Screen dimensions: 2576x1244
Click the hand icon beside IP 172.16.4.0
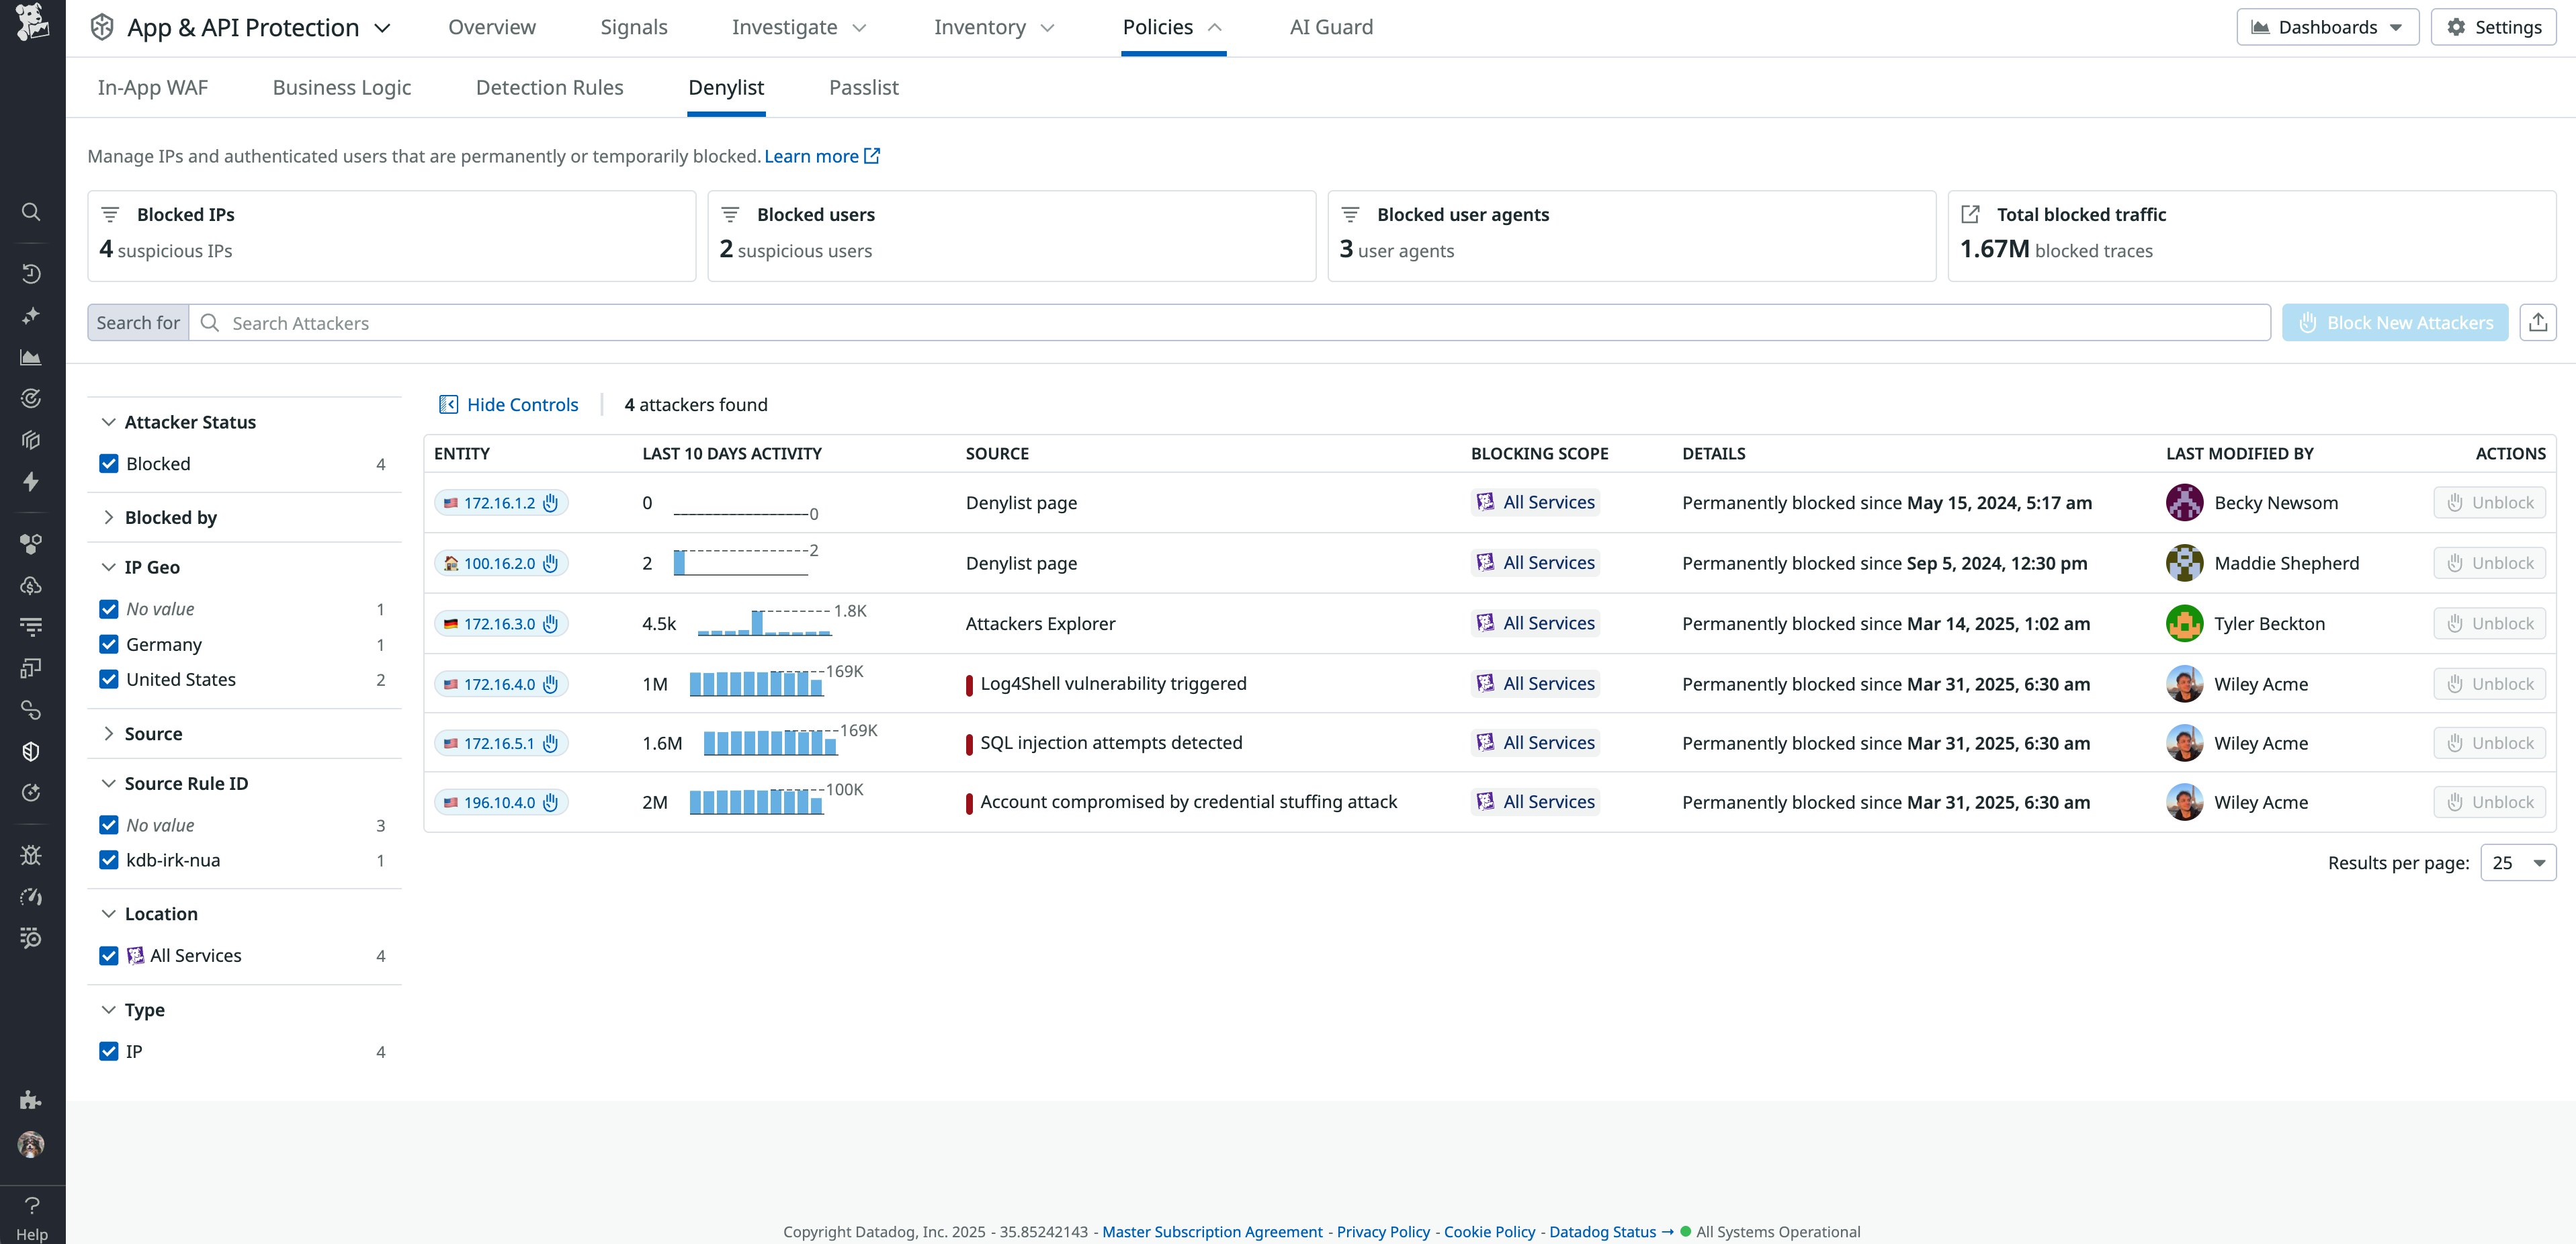pos(550,684)
